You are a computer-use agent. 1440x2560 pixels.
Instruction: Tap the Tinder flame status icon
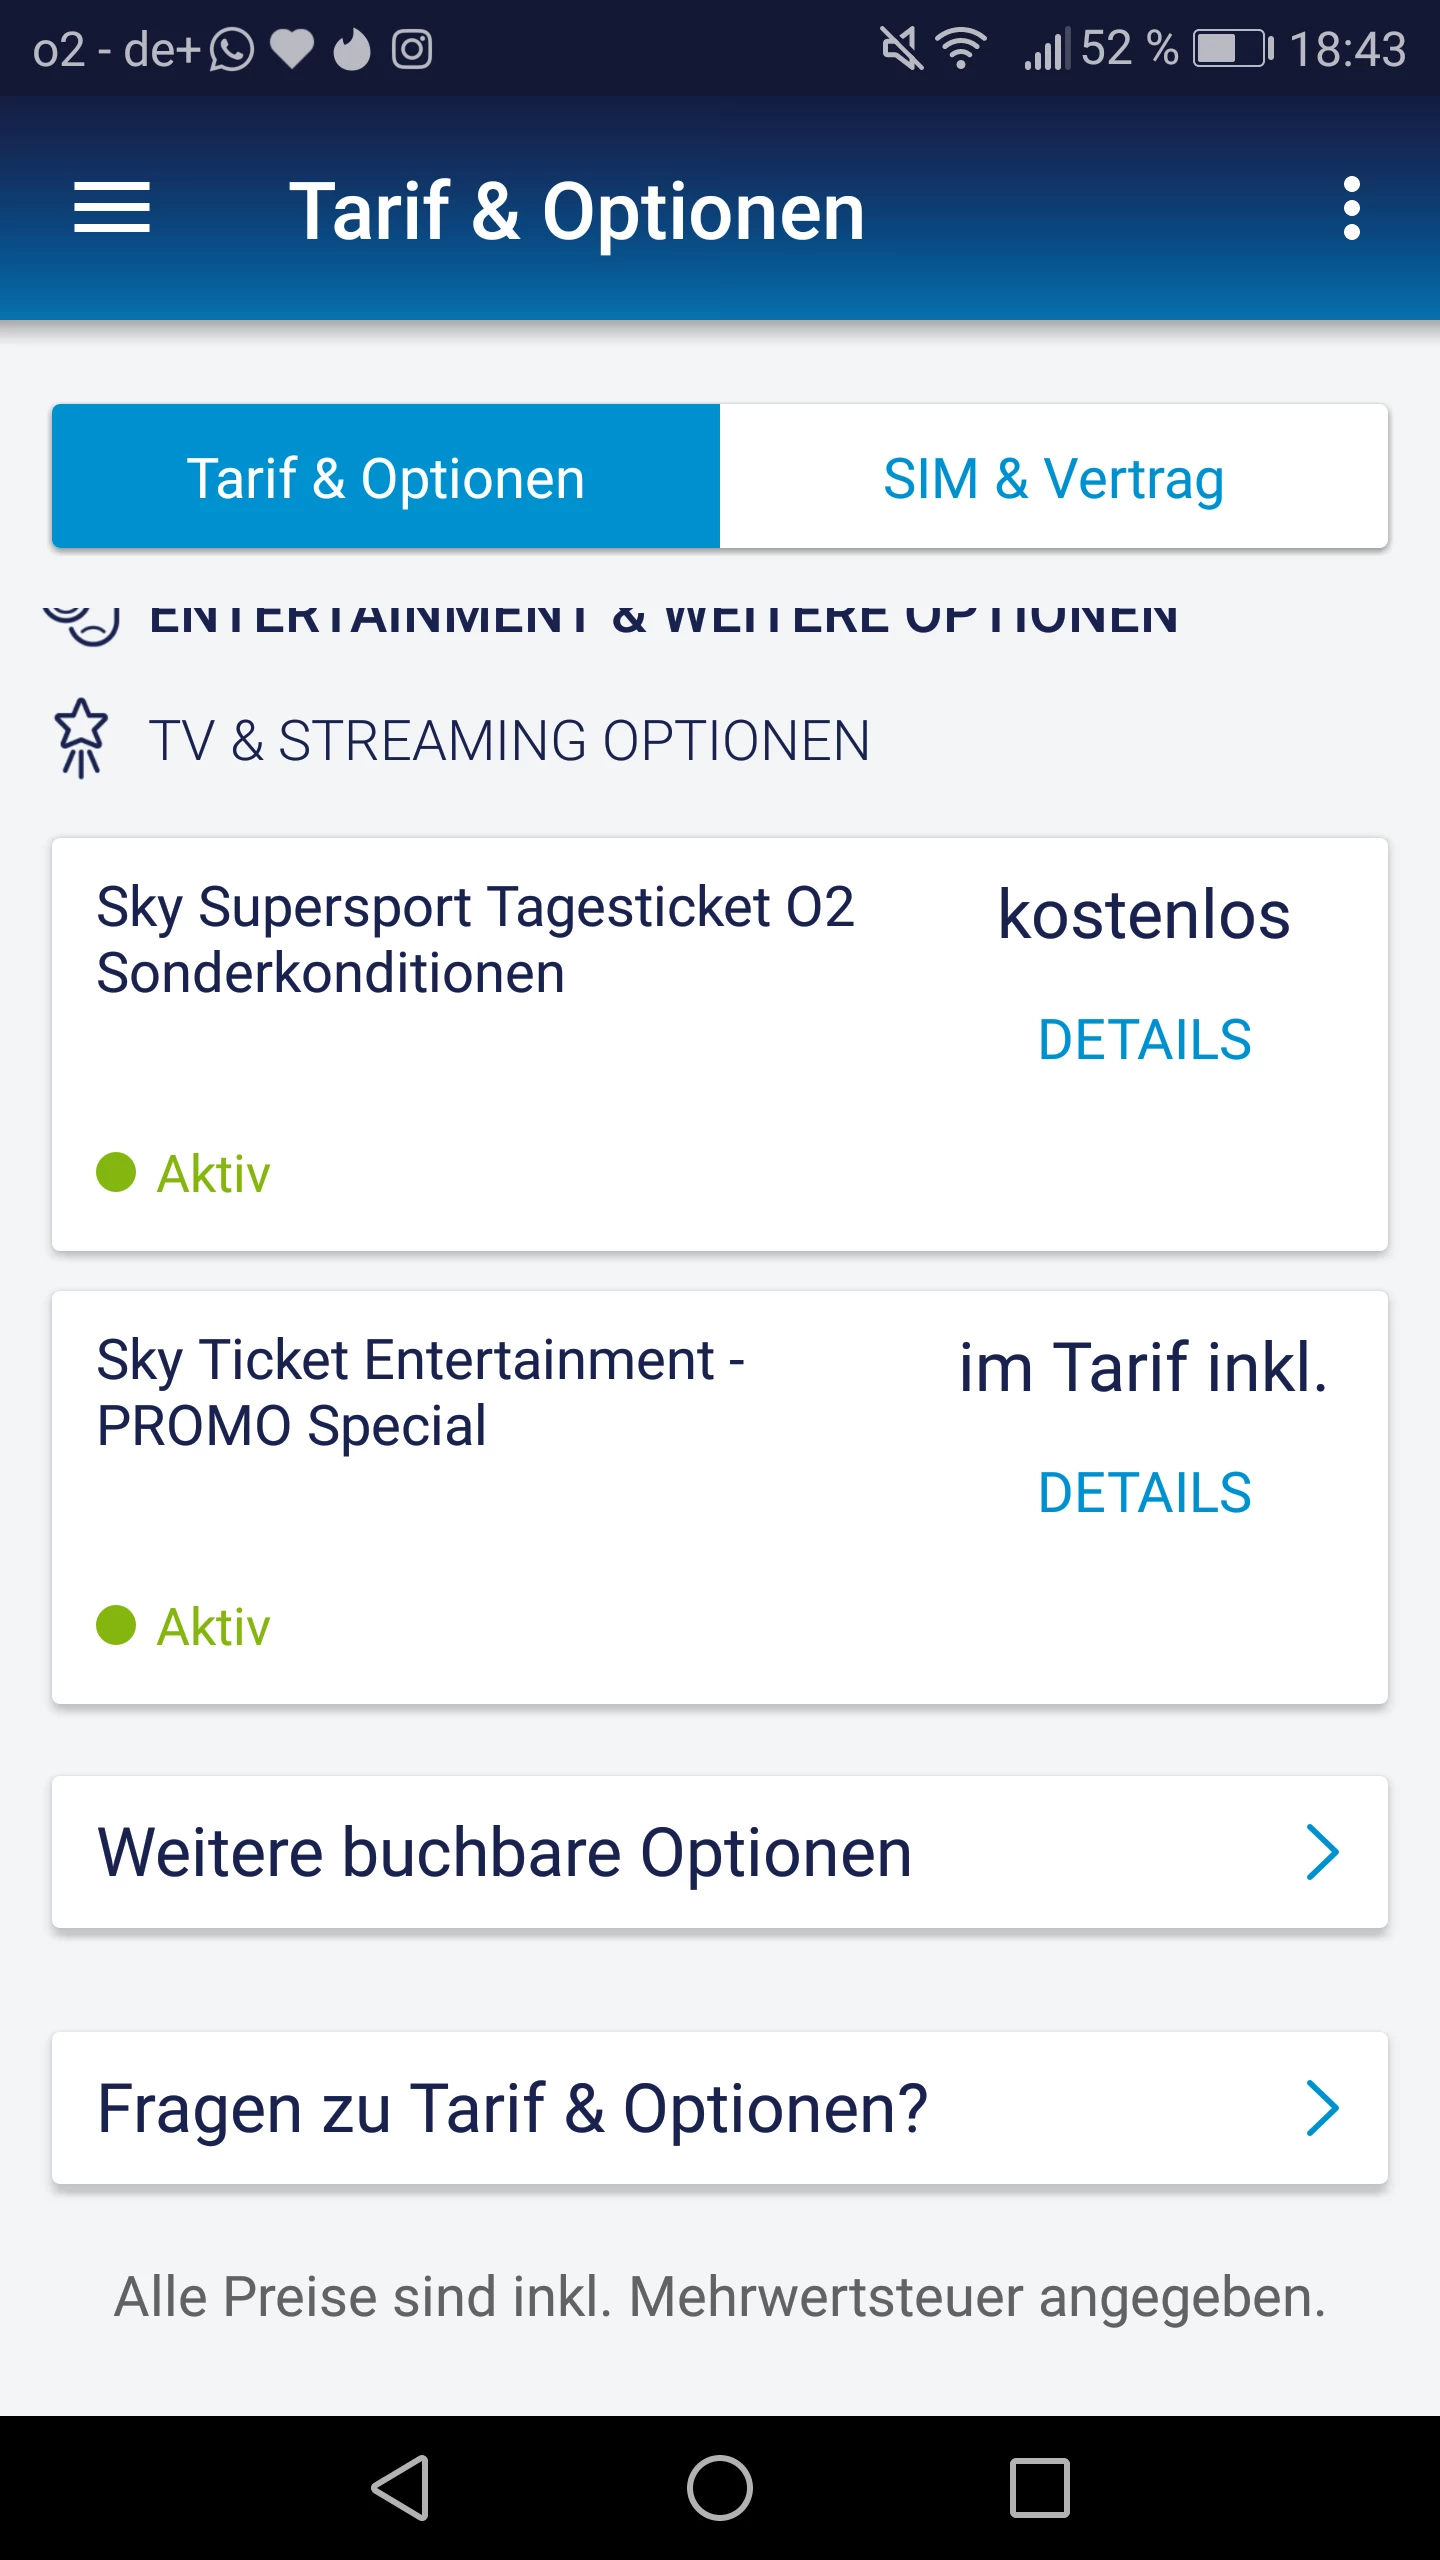[351, 49]
